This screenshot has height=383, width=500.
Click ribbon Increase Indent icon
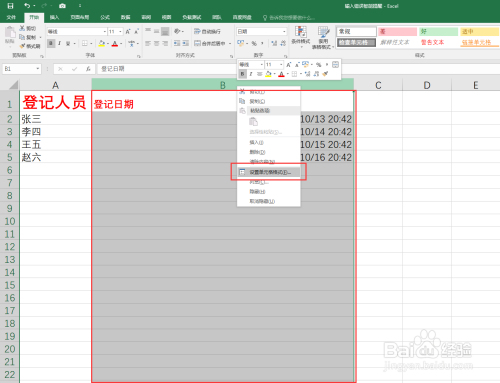(186, 43)
